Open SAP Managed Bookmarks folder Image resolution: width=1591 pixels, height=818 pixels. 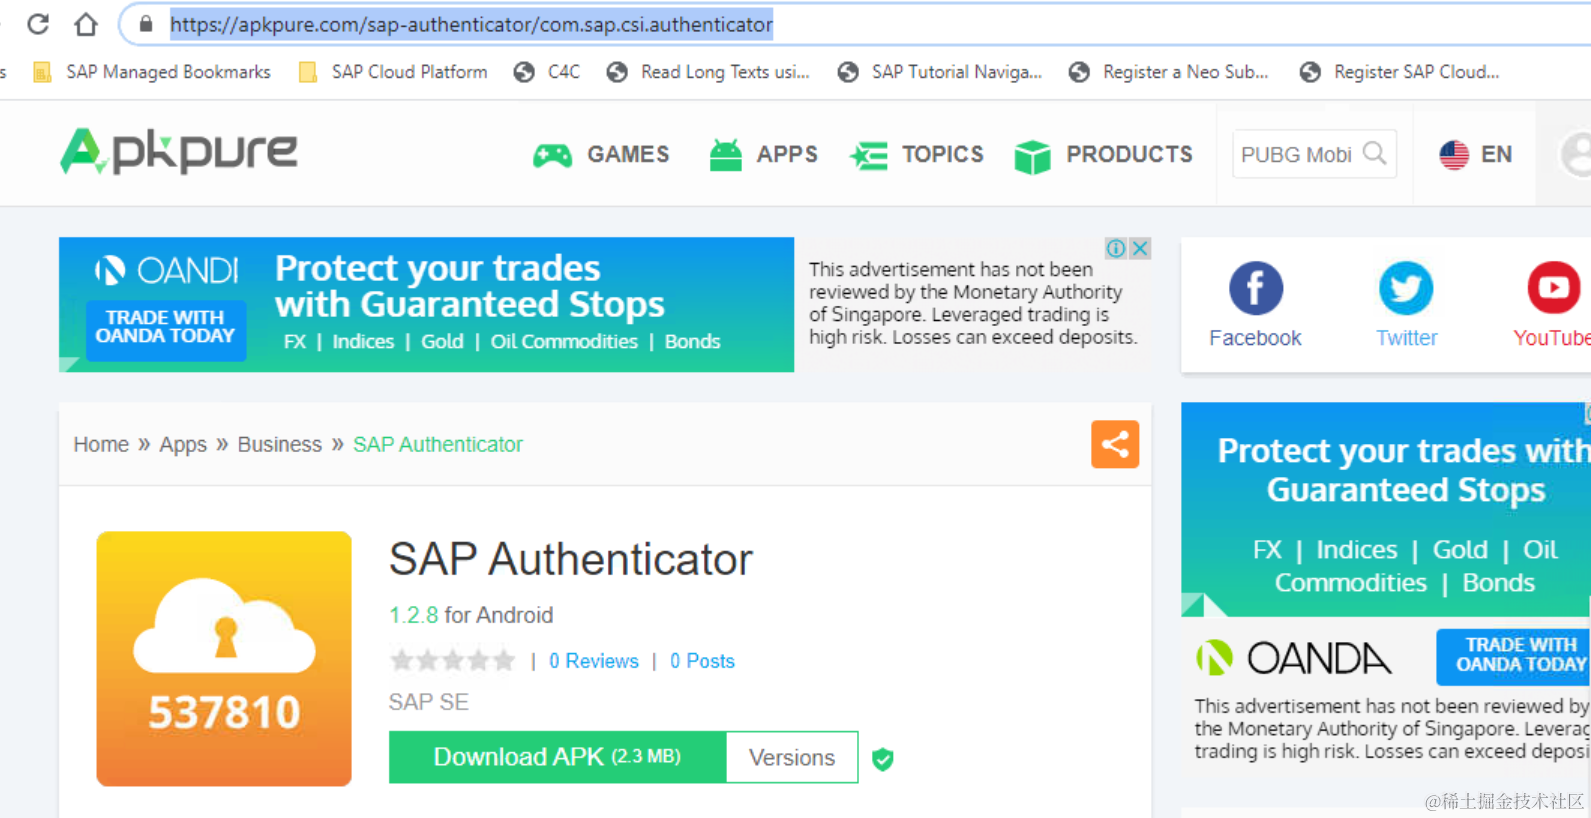tap(152, 72)
